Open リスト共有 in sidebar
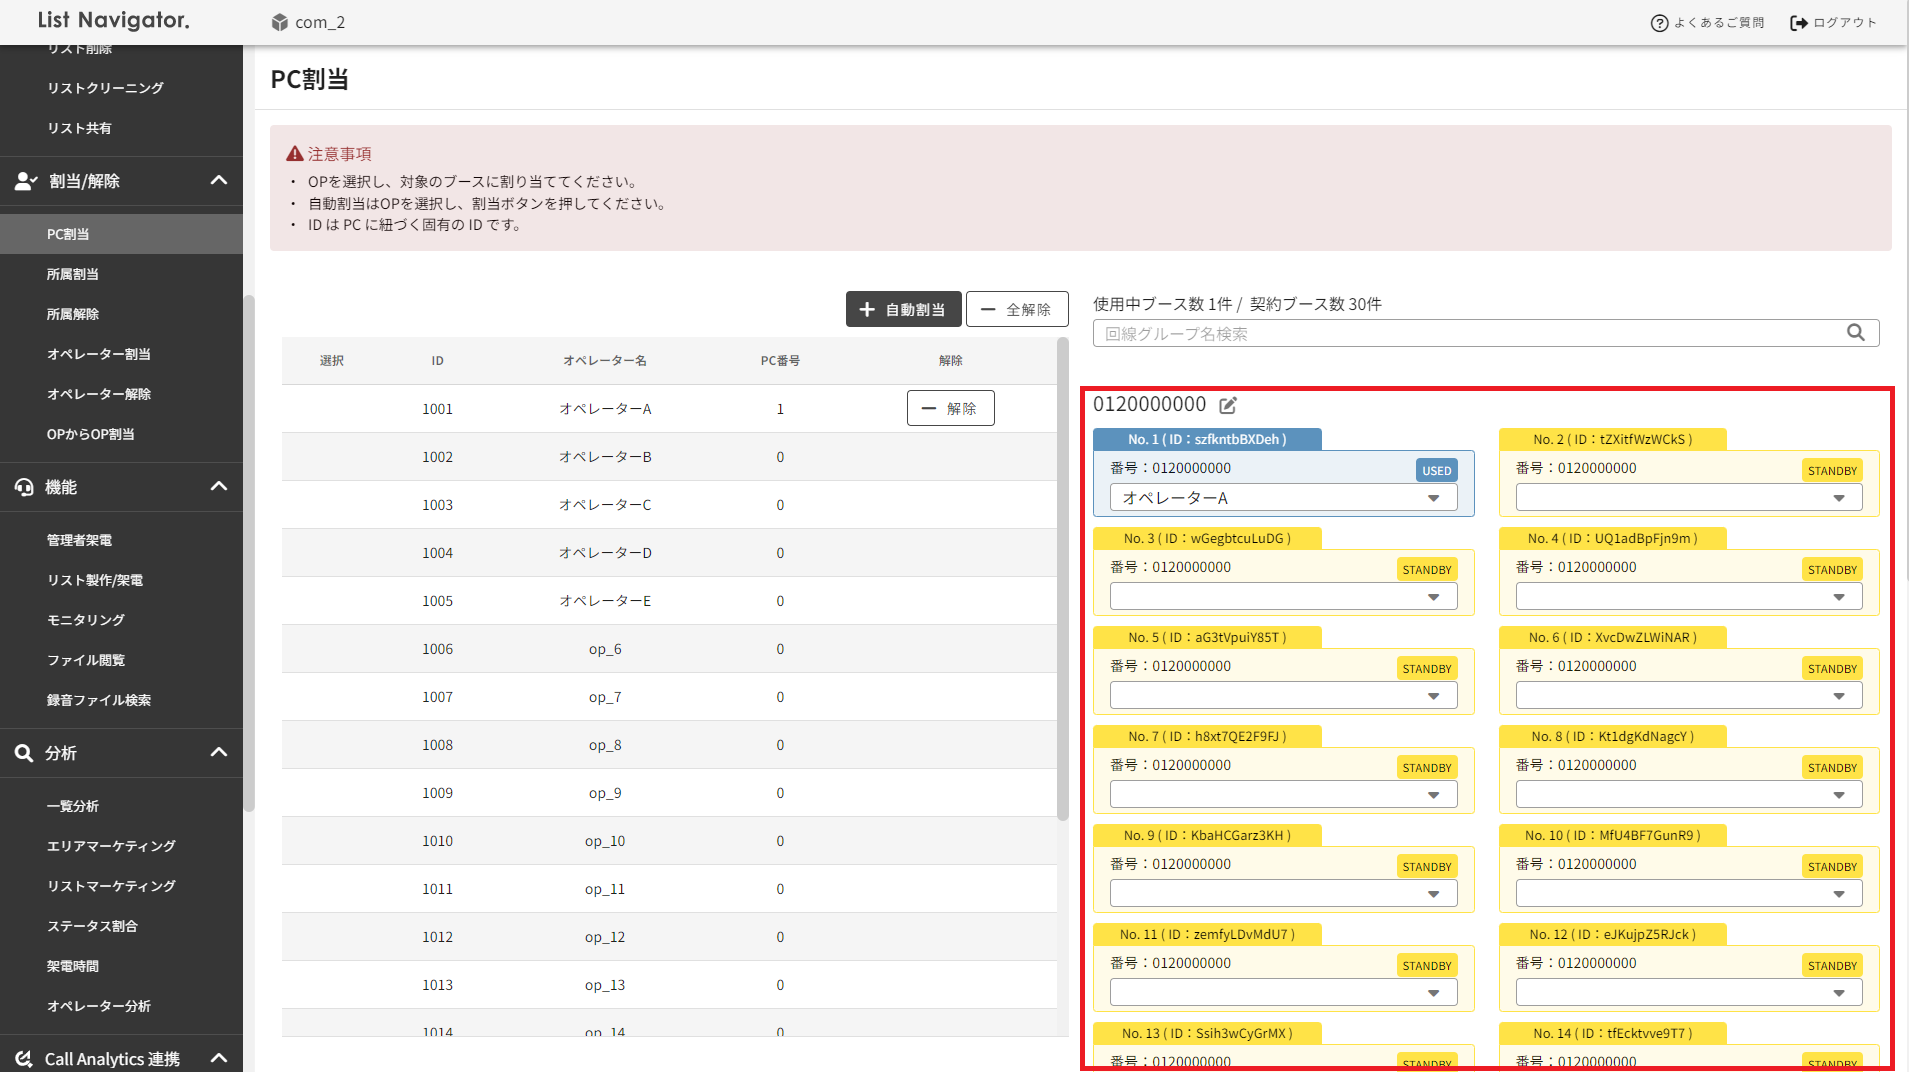 [x=121, y=128]
